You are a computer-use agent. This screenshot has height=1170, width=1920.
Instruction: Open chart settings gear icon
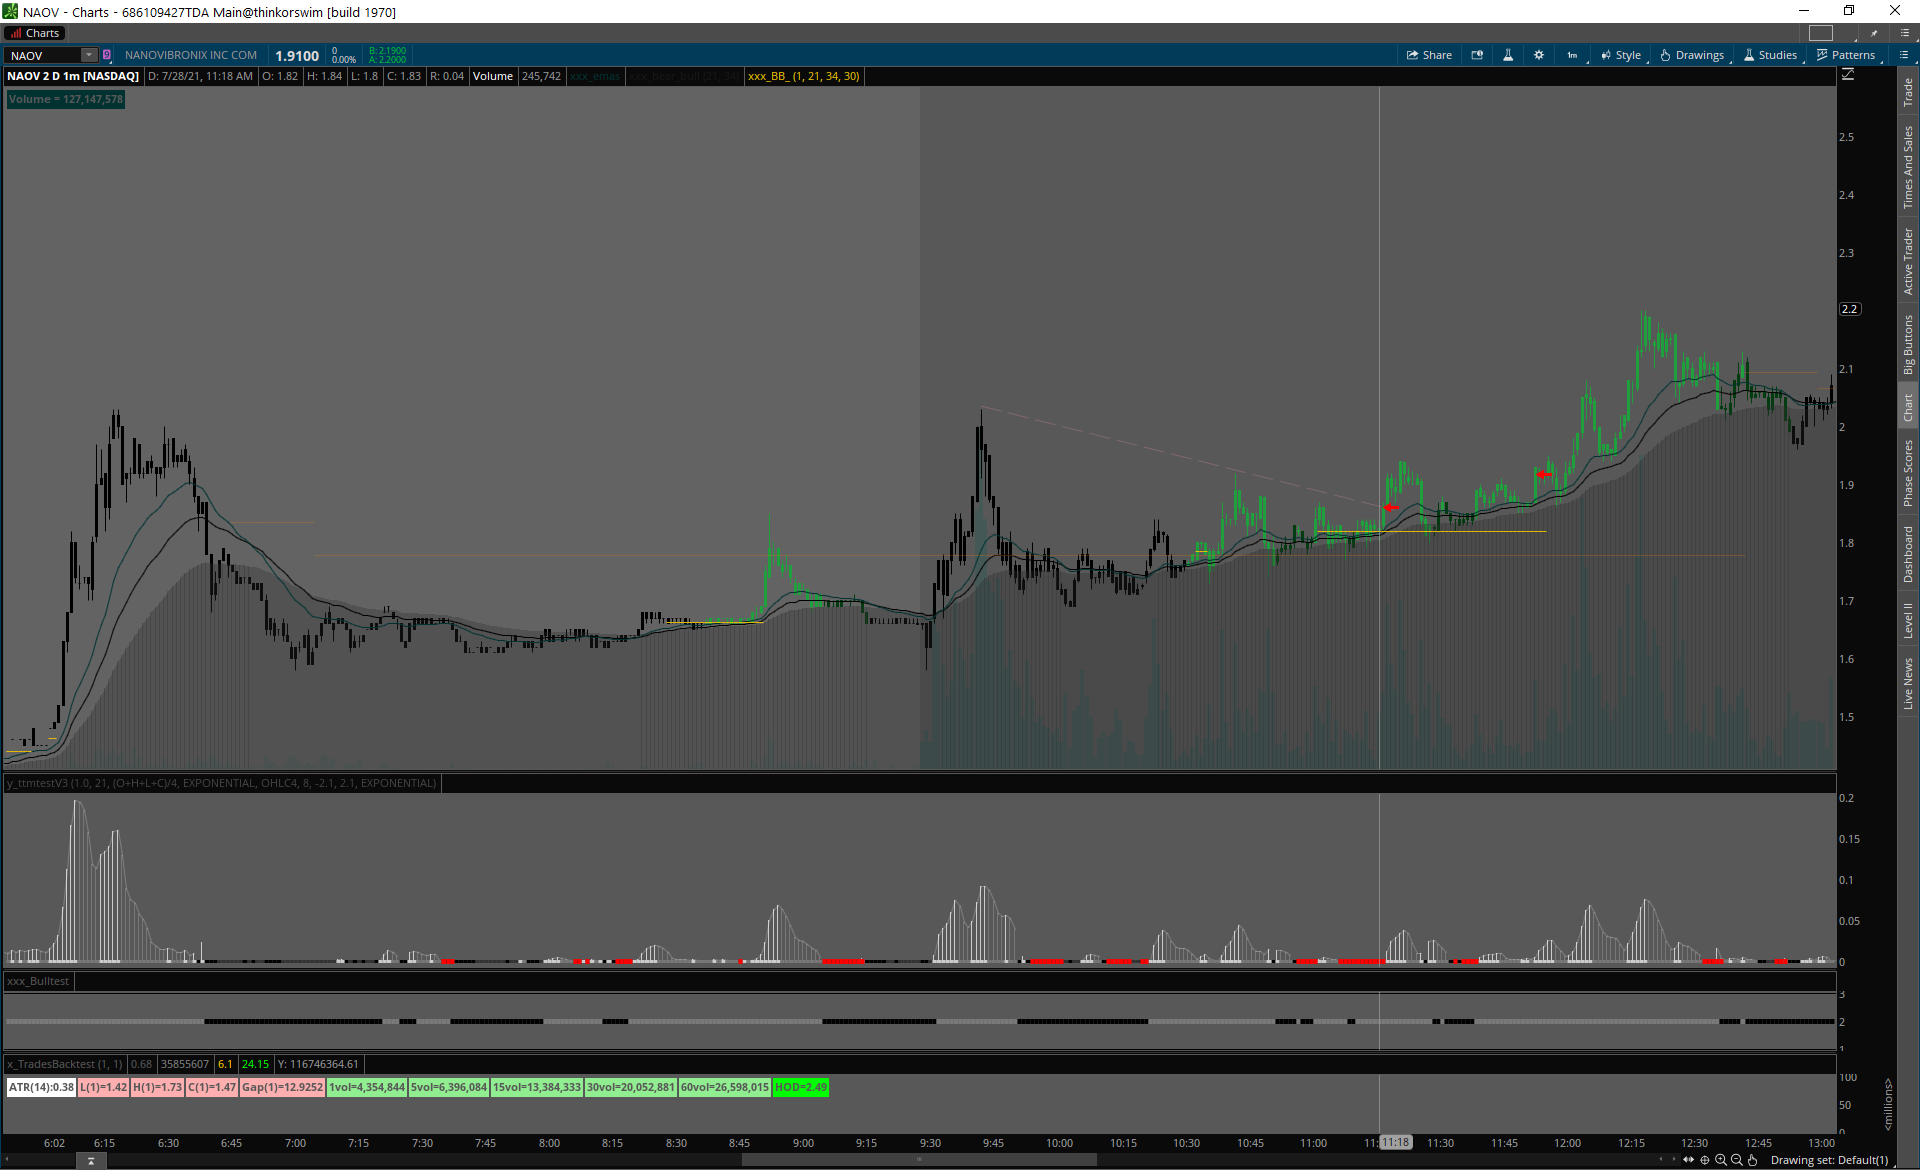tap(1539, 55)
